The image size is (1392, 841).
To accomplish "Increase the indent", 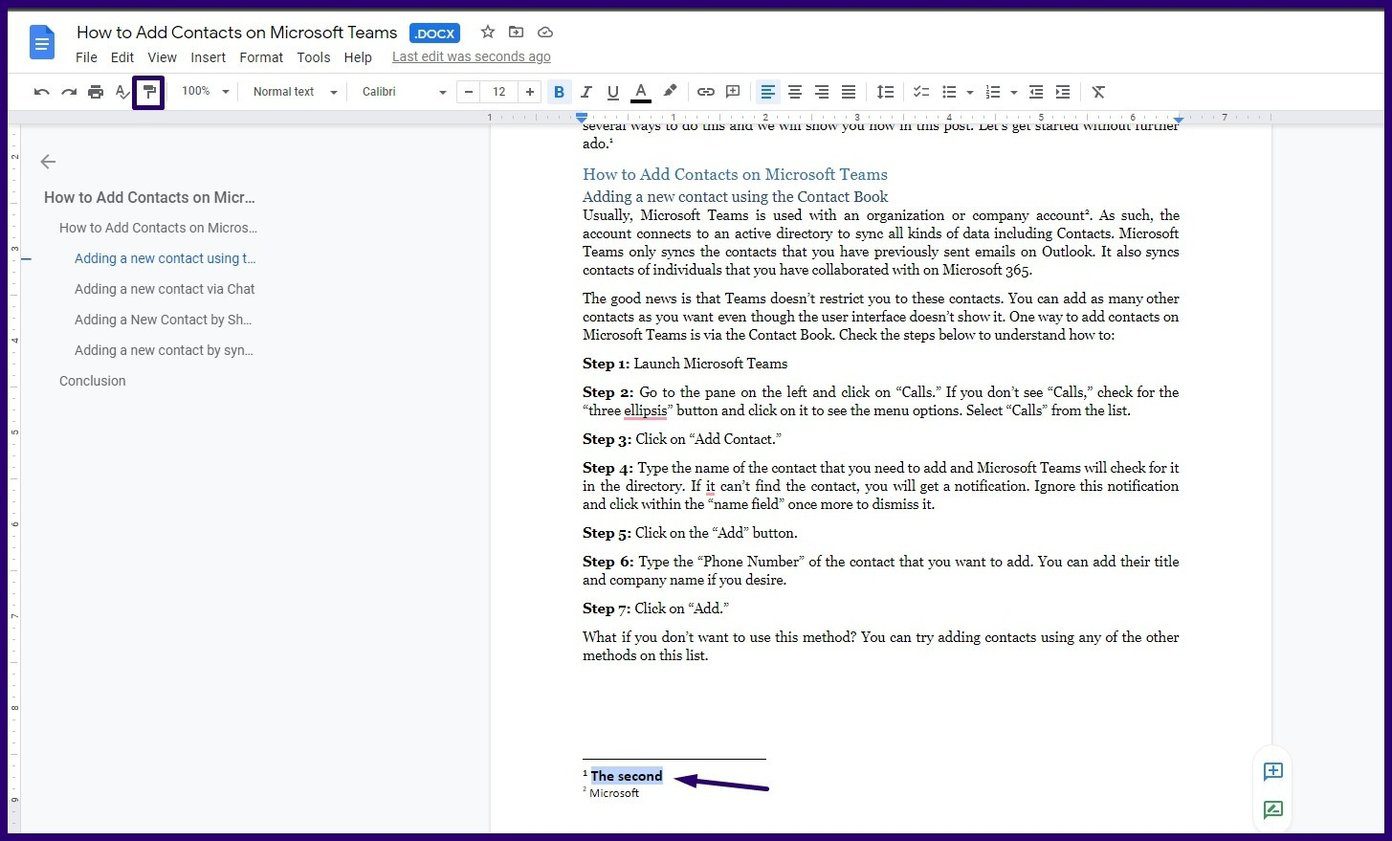I will (x=1063, y=92).
